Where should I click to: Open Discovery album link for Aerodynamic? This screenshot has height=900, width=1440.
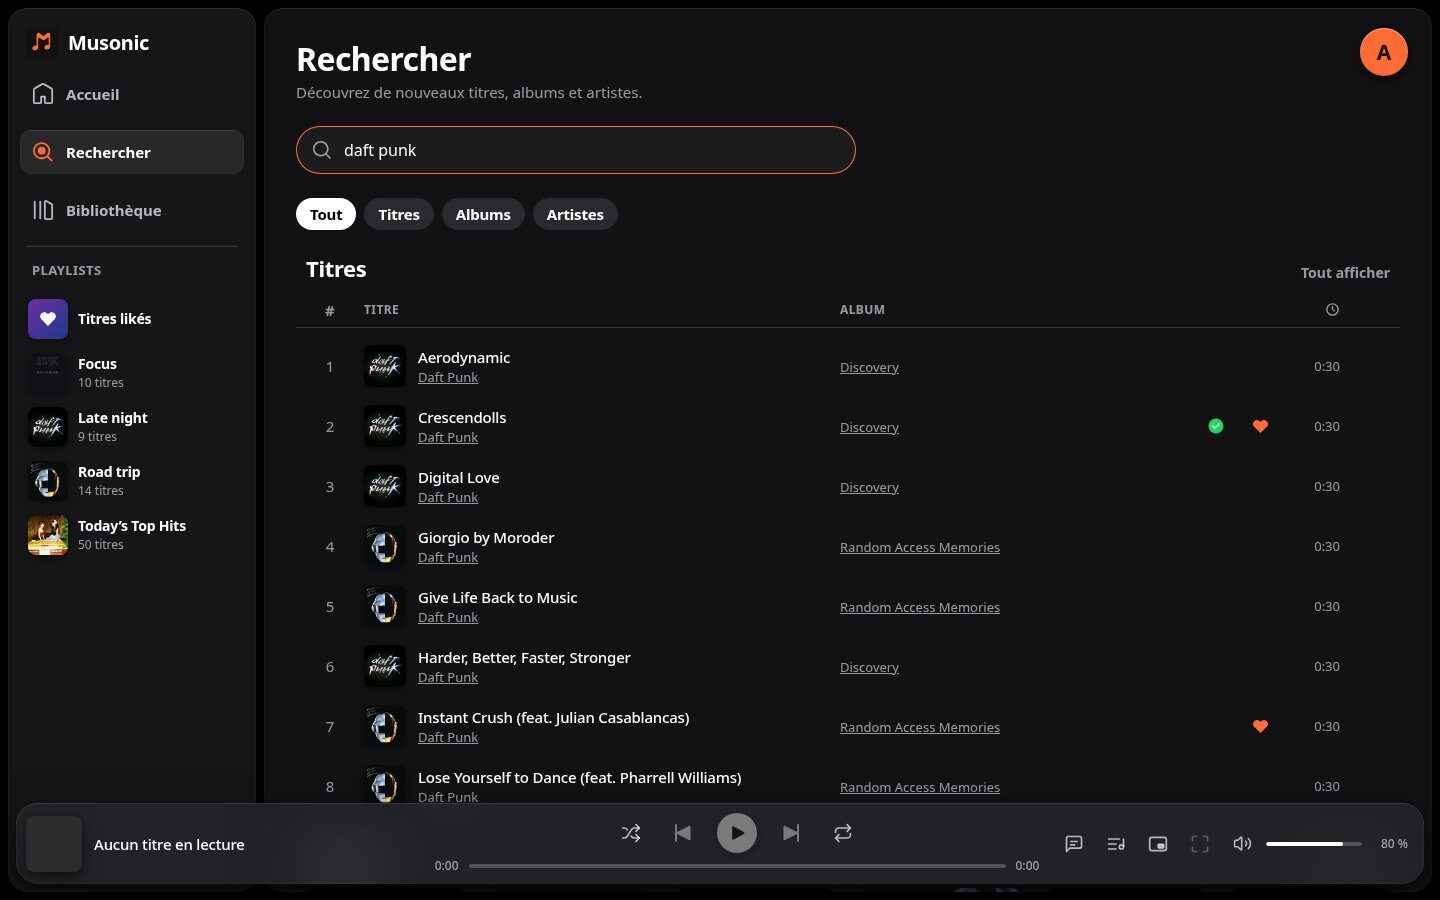point(869,367)
